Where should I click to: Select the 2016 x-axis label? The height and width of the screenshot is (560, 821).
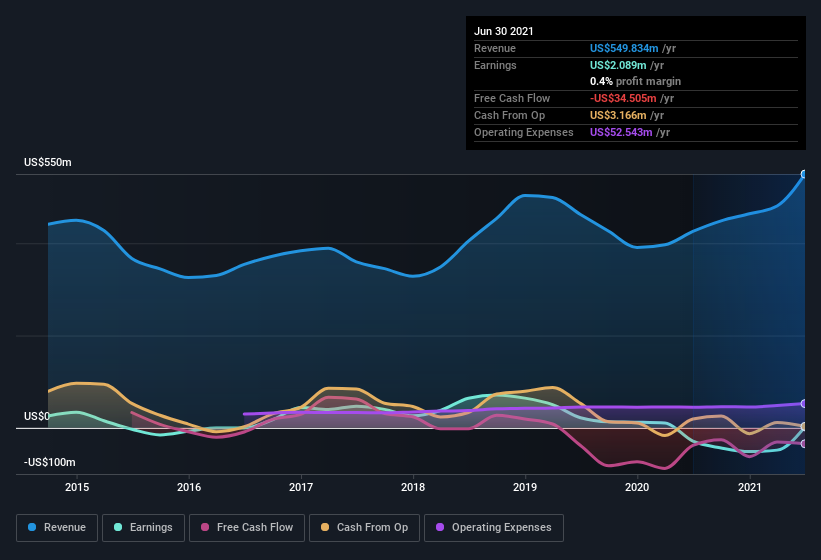(189, 487)
